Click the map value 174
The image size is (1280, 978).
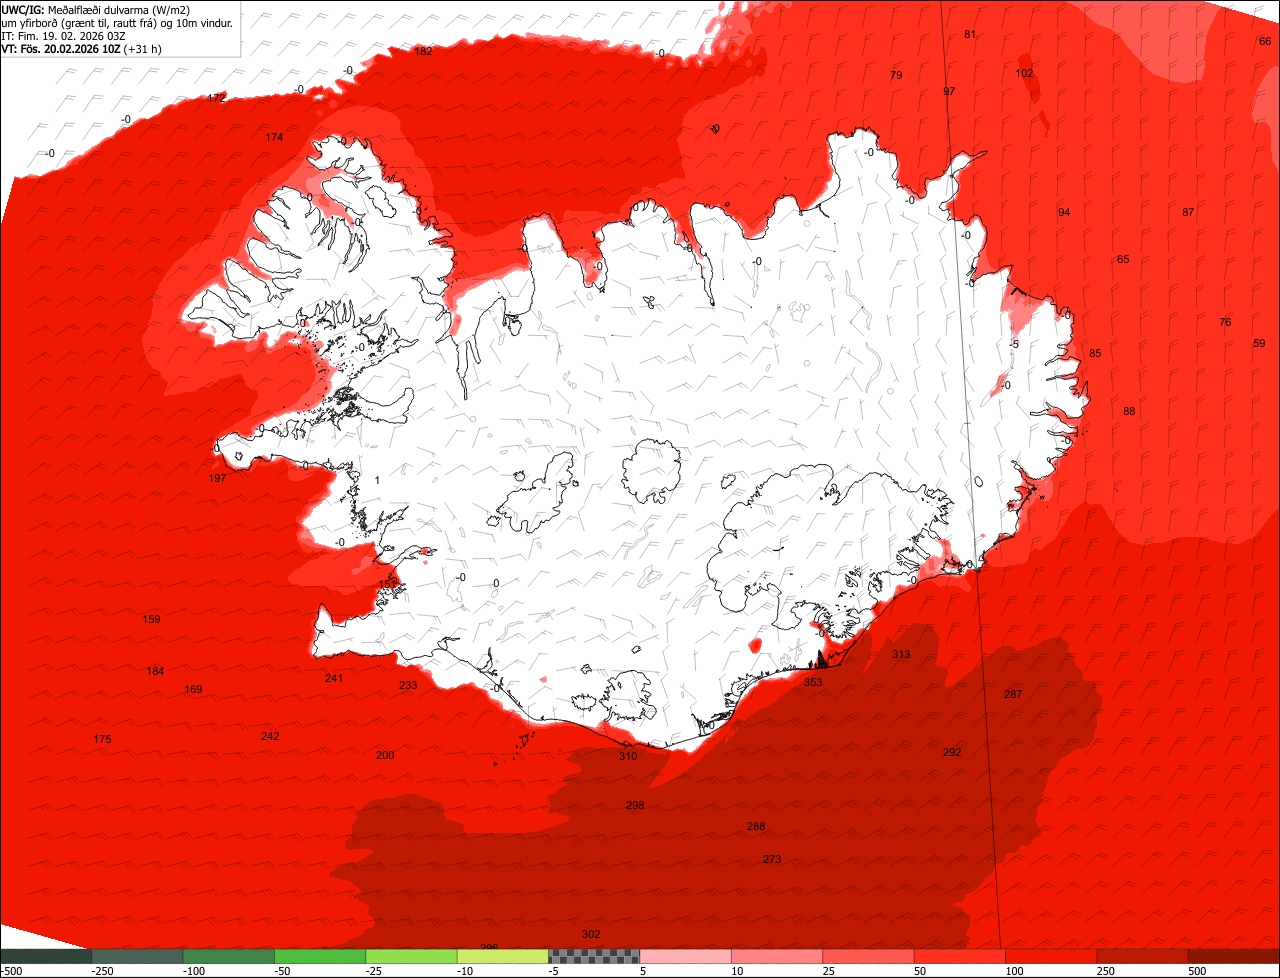274,137
